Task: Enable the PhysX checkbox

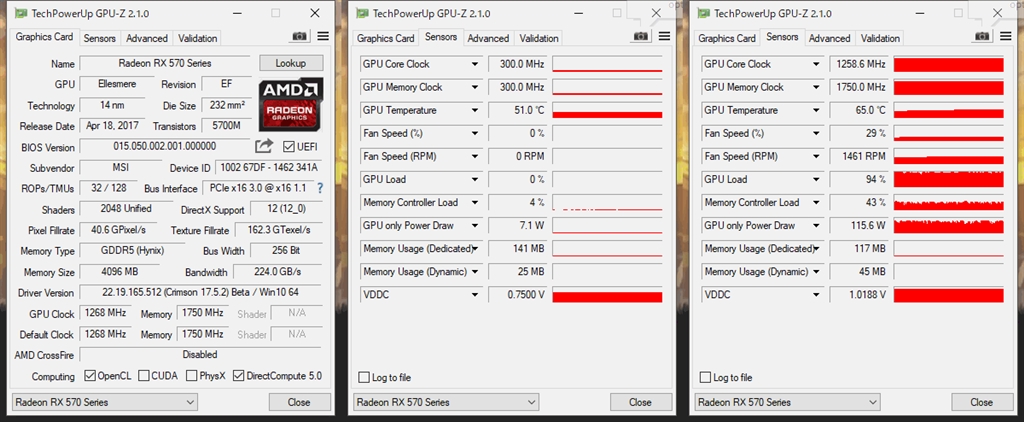Action: 191,376
